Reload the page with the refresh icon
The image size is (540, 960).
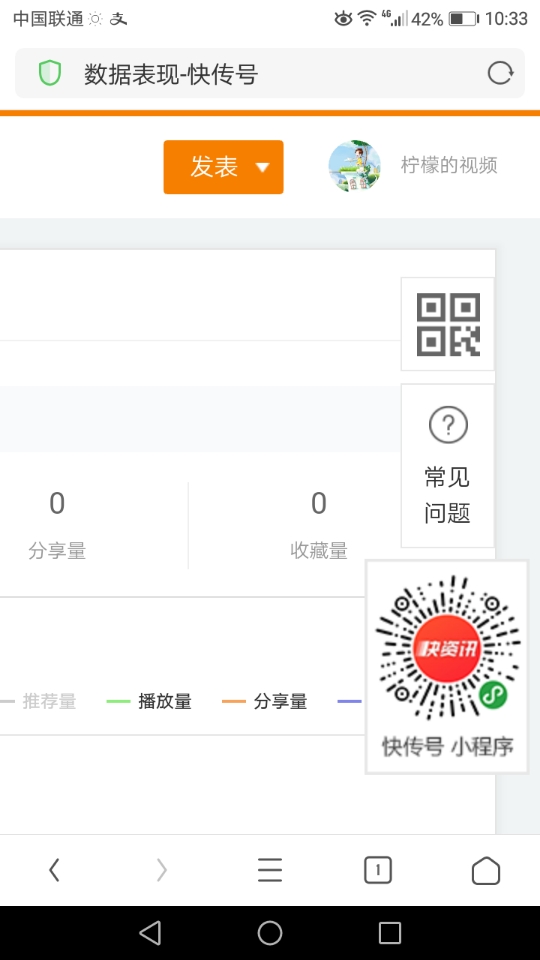pyautogui.click(x=500, y=73)
